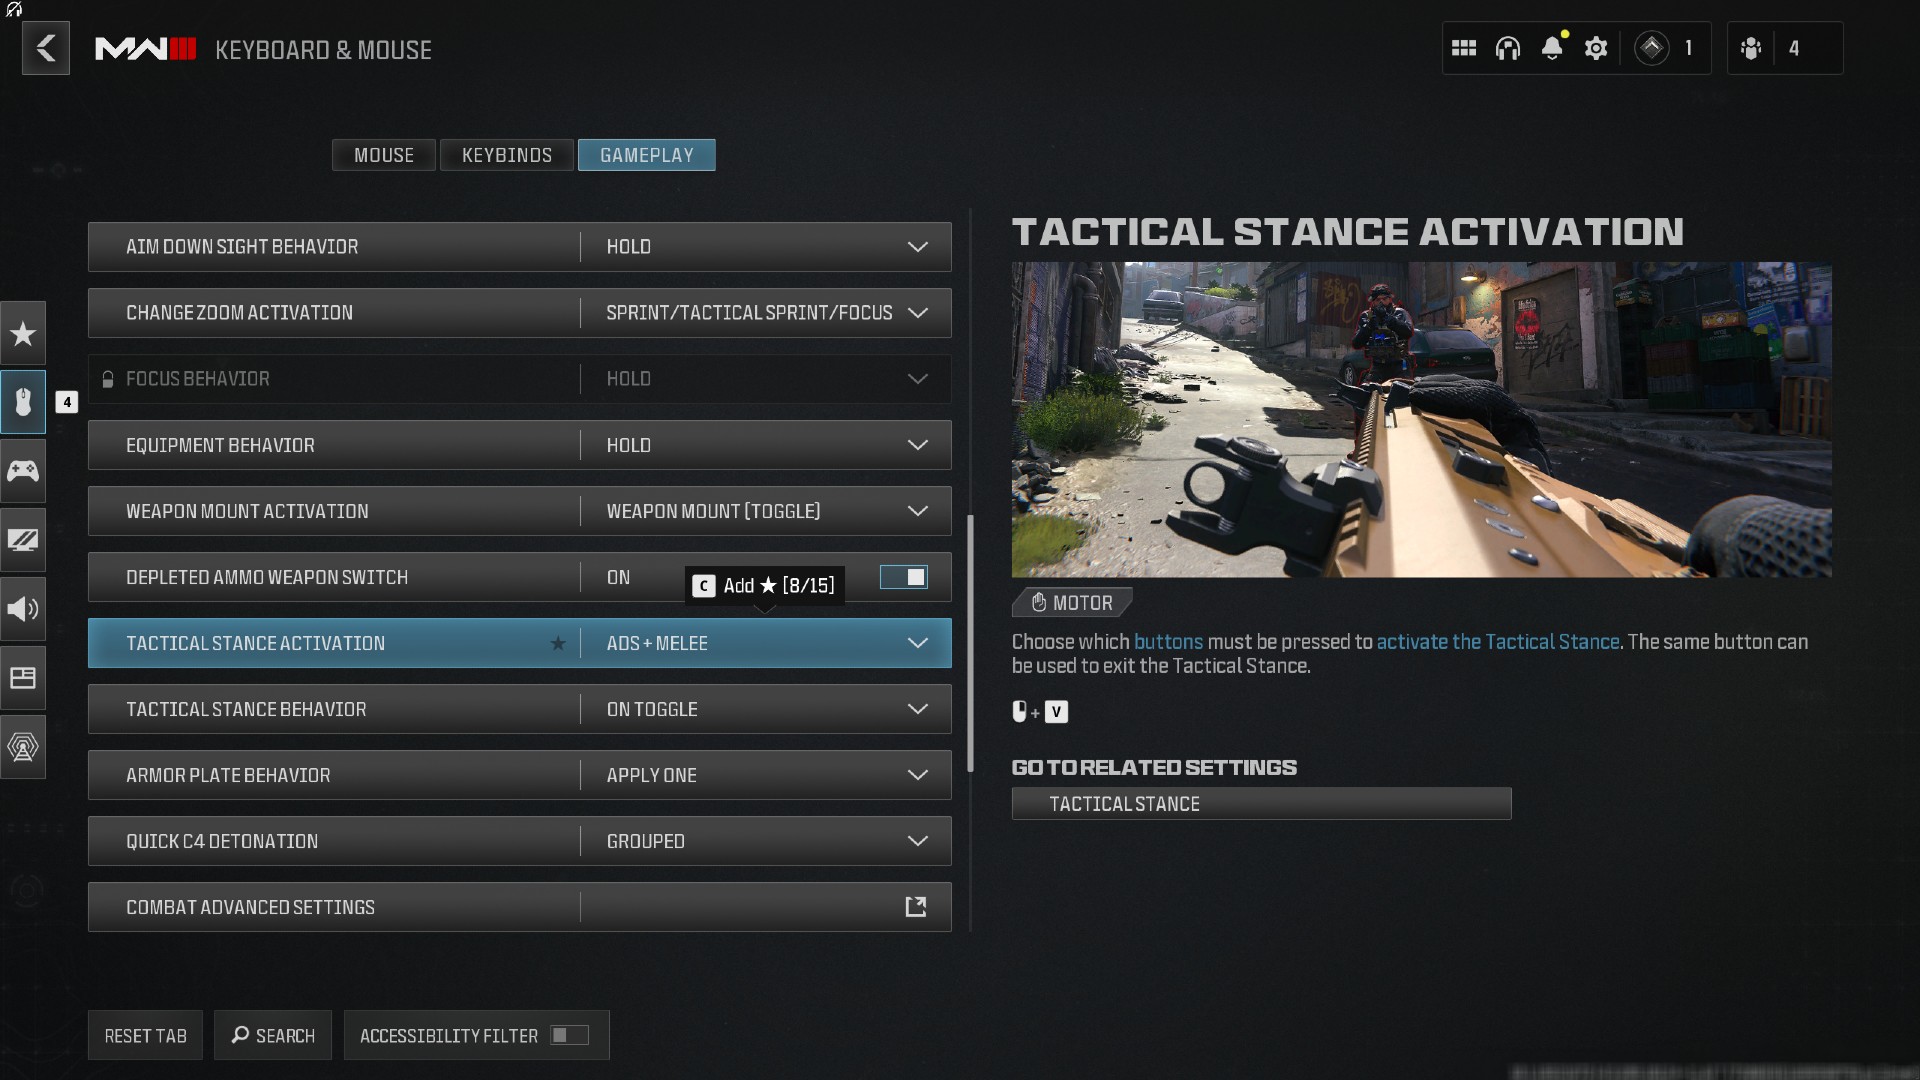Expand the Armor Plate Behavior dropdown

tap(919, 774)
